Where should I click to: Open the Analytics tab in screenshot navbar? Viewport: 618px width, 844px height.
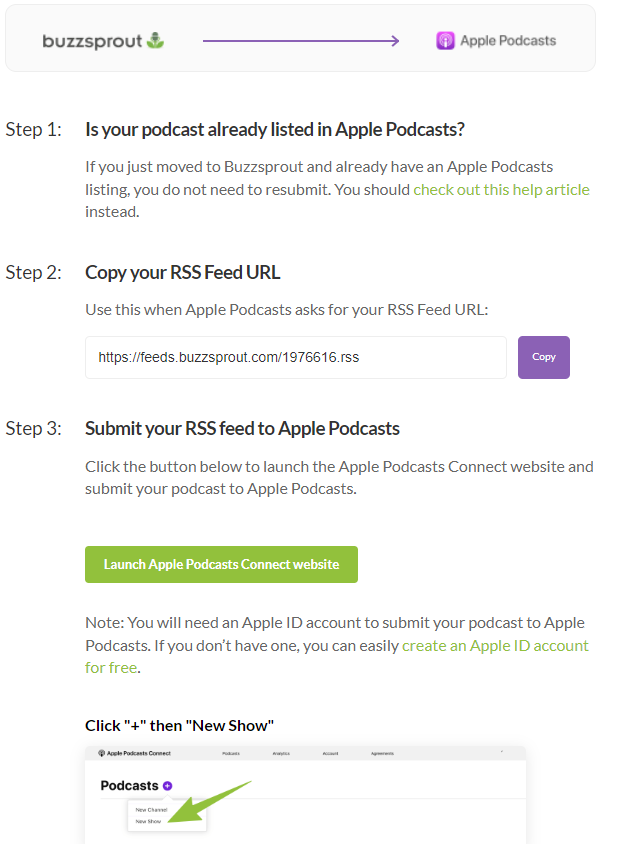(281, 754)
